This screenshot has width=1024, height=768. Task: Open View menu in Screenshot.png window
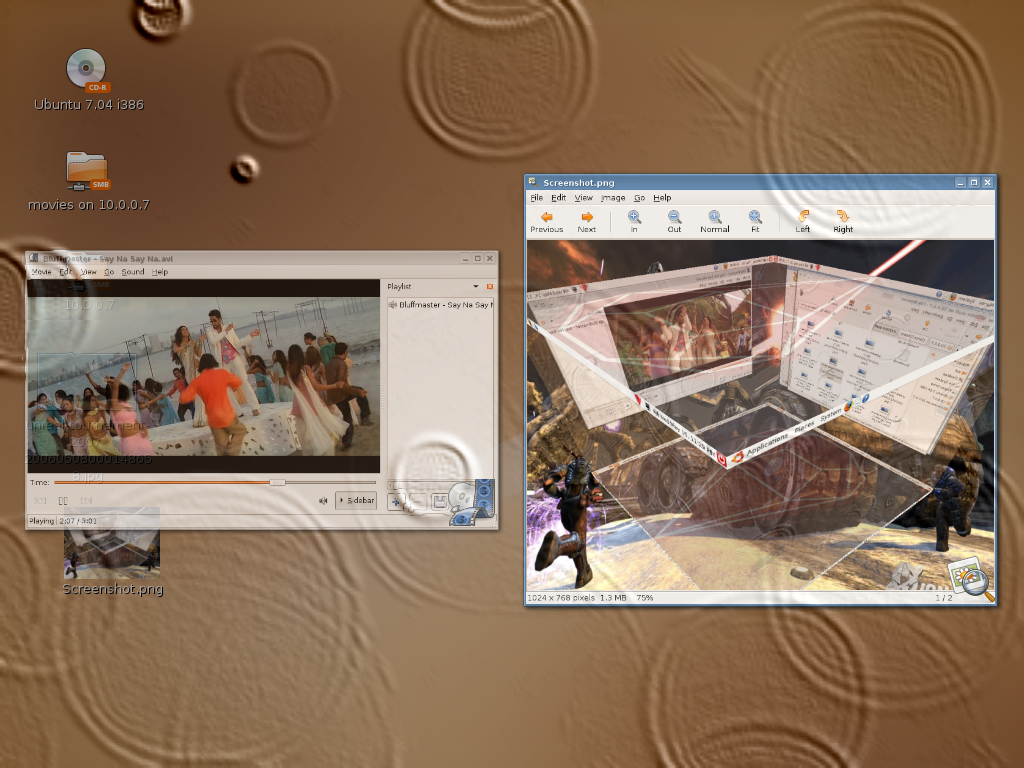(x=583, y=198)
